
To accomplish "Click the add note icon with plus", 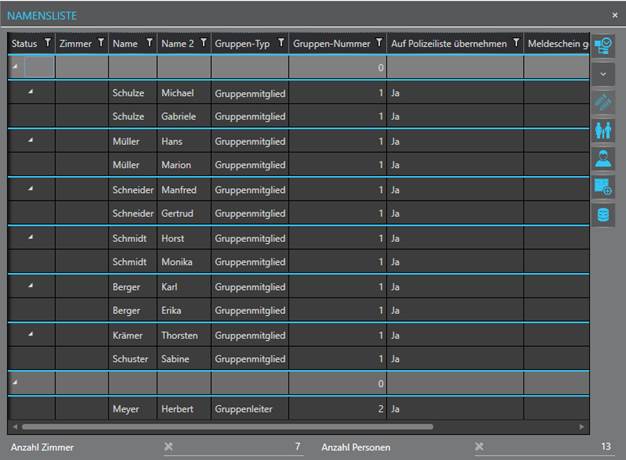I will click(x=604, y=186).
